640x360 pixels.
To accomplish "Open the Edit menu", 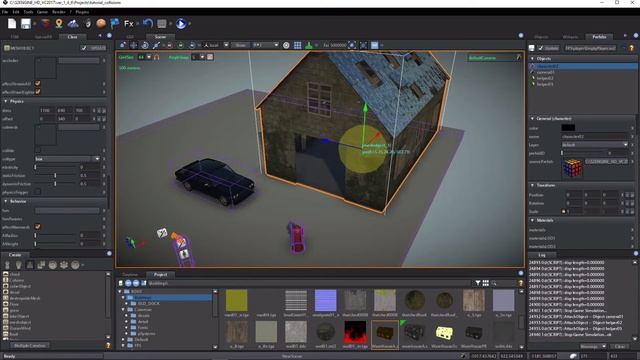I will (x=16, y=12).
